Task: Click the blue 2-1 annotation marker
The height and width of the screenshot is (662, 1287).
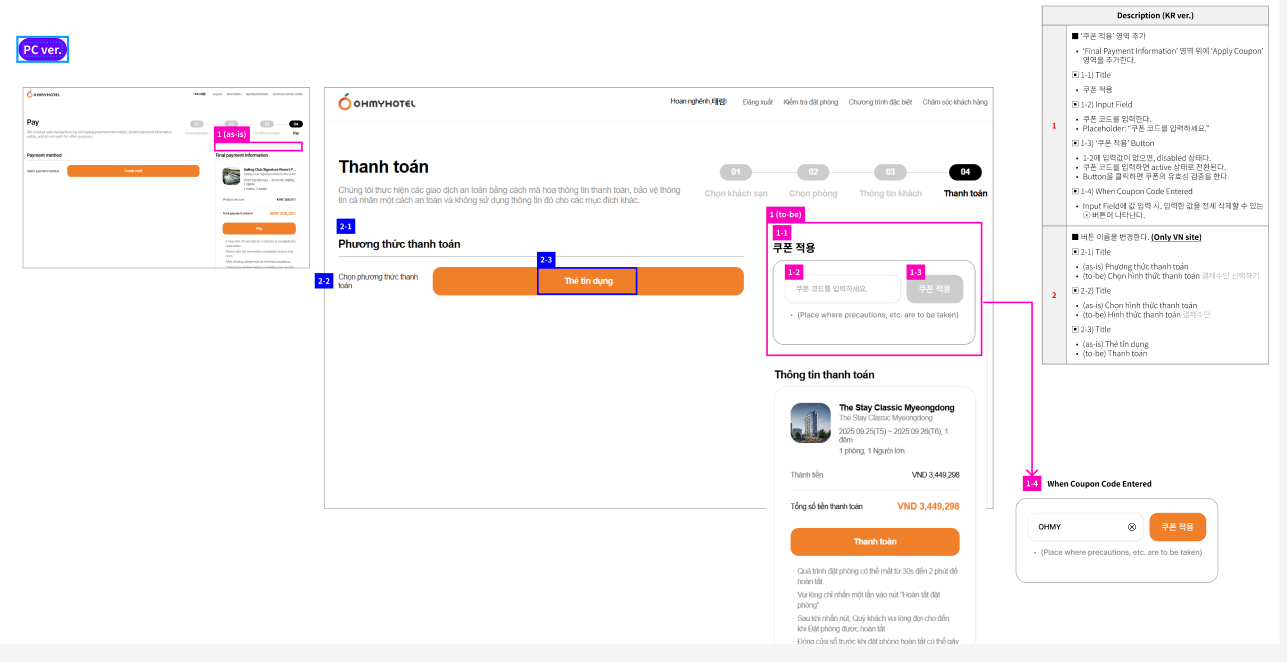Action: point(346,227)
